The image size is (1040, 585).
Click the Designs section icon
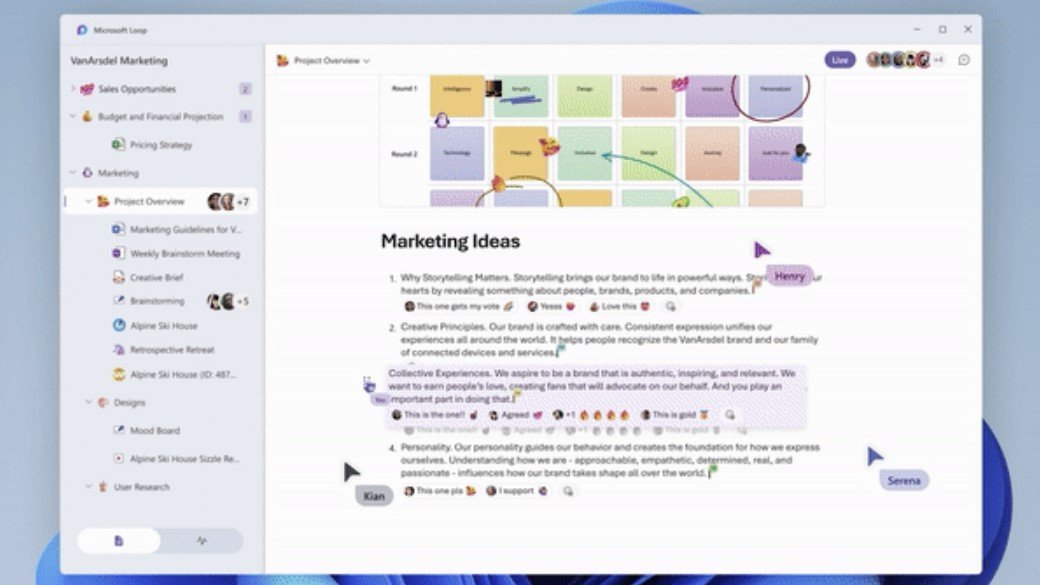tap(103, 403)
